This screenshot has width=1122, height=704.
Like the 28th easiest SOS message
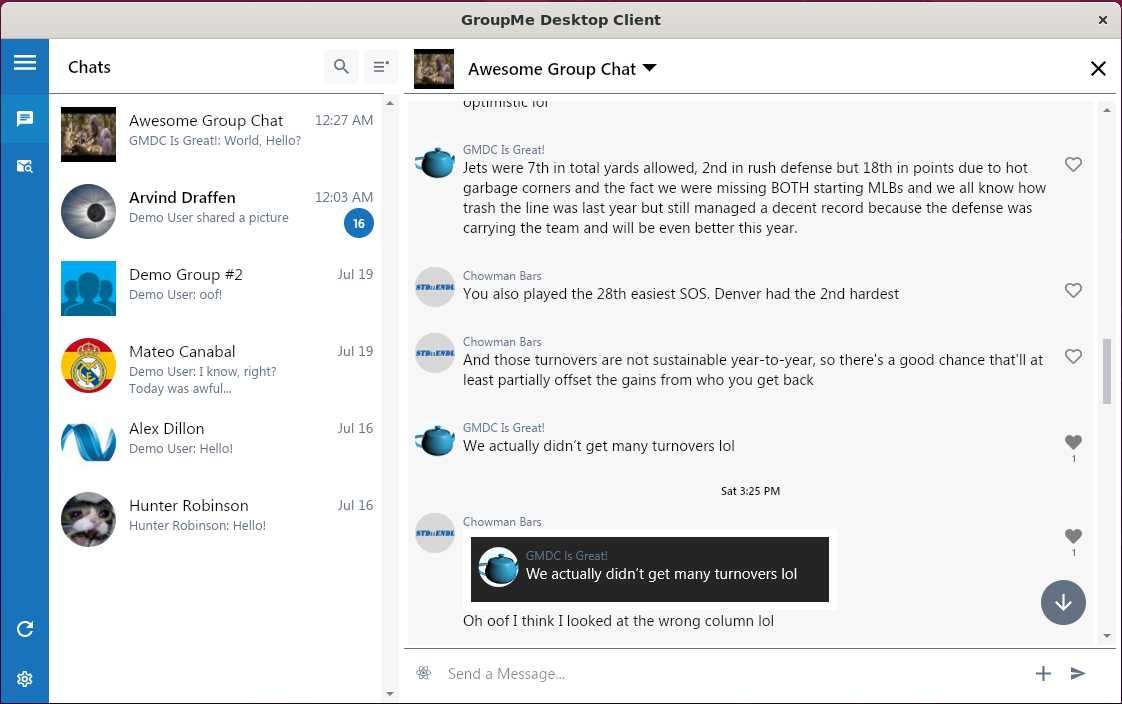click(x=1073, y=290)
